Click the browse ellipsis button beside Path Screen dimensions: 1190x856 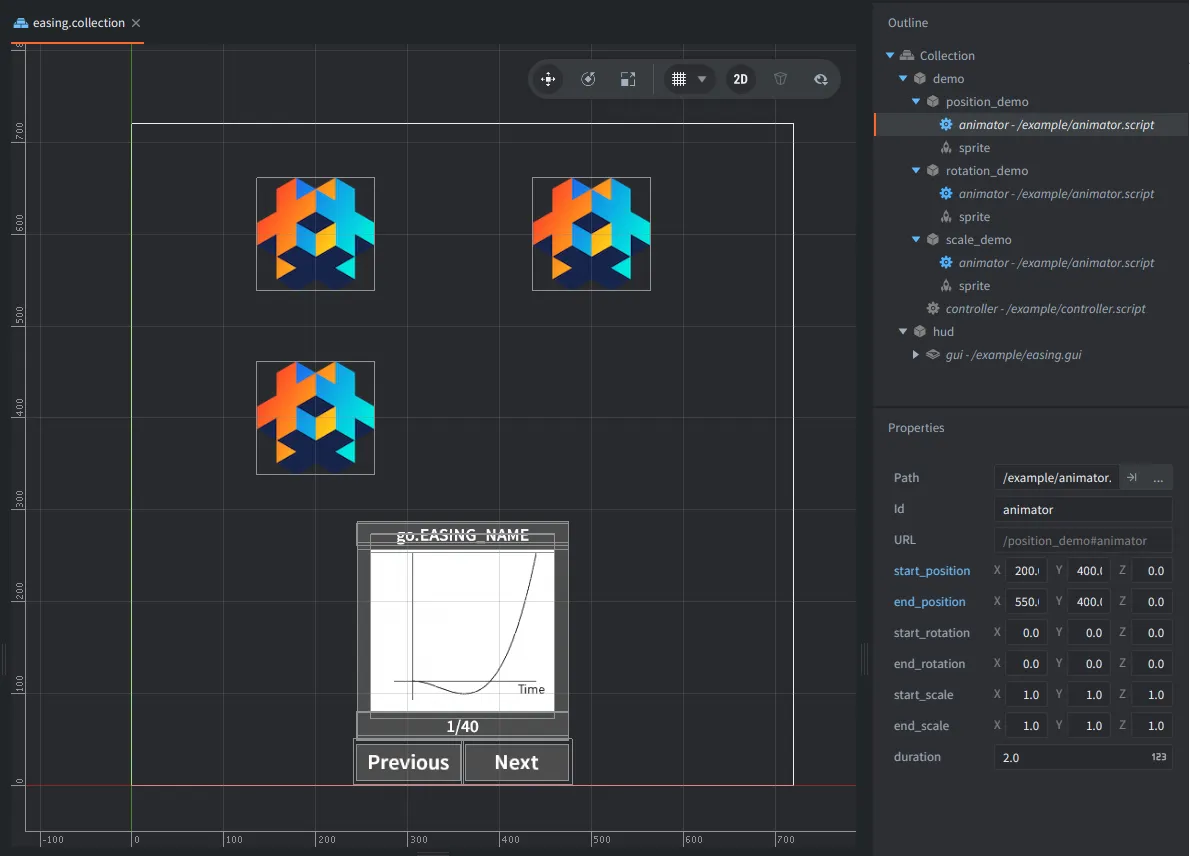1158,478
